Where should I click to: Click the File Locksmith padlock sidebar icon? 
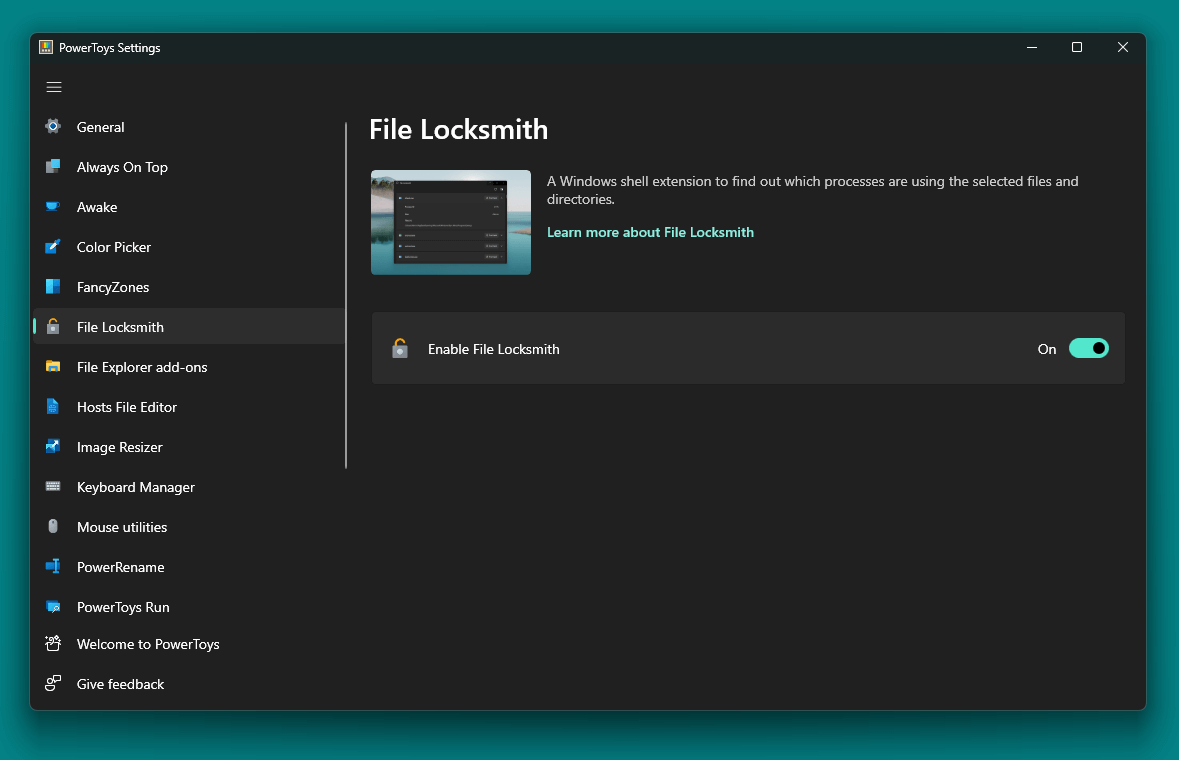click(x=53, y=326)
